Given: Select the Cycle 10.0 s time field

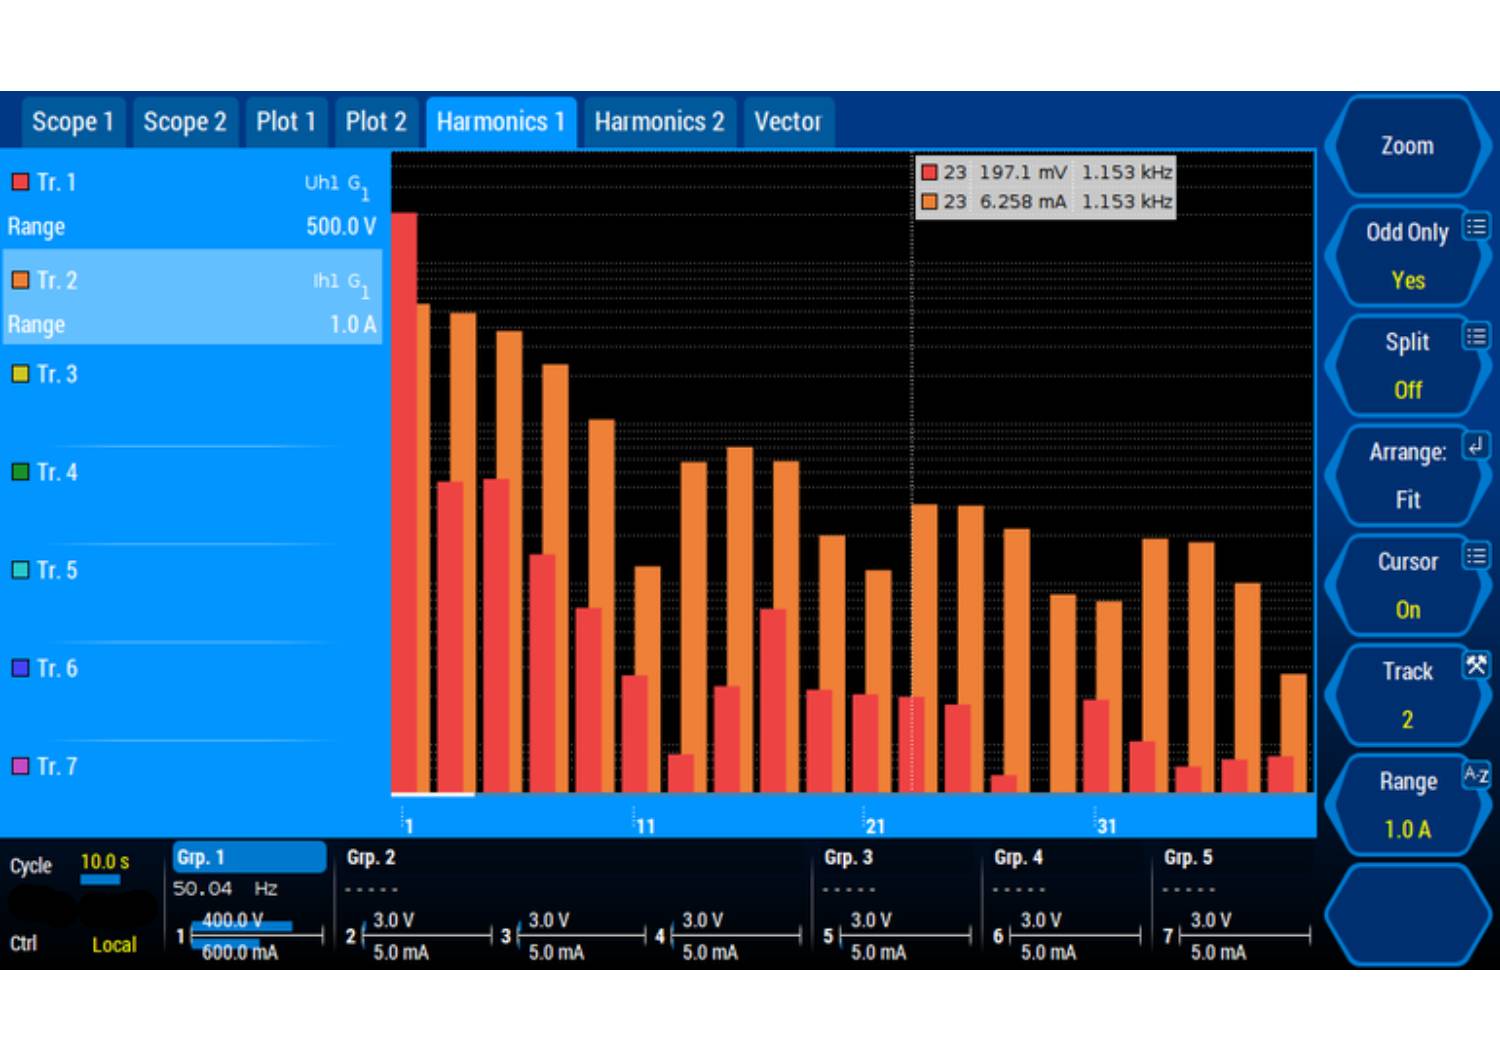Looking at the screenshot, I should [104, 862].
